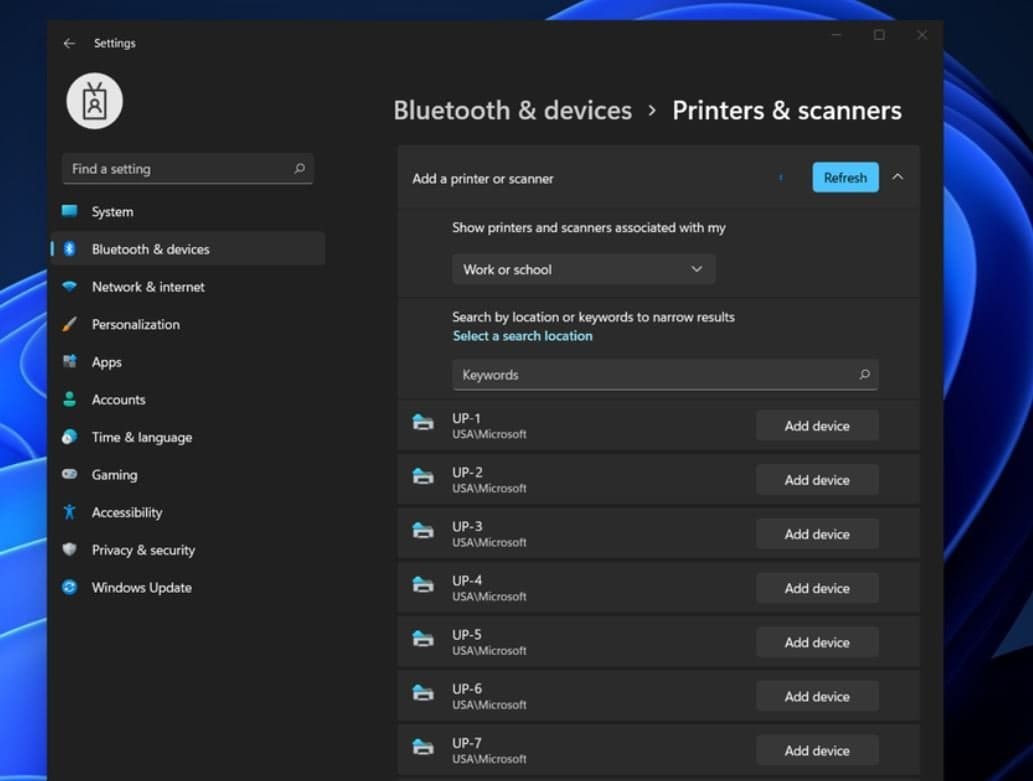This screenshot has width=1033, height=781.
Task: Add device for printer UP-2
Action: (x=816, y=480)
